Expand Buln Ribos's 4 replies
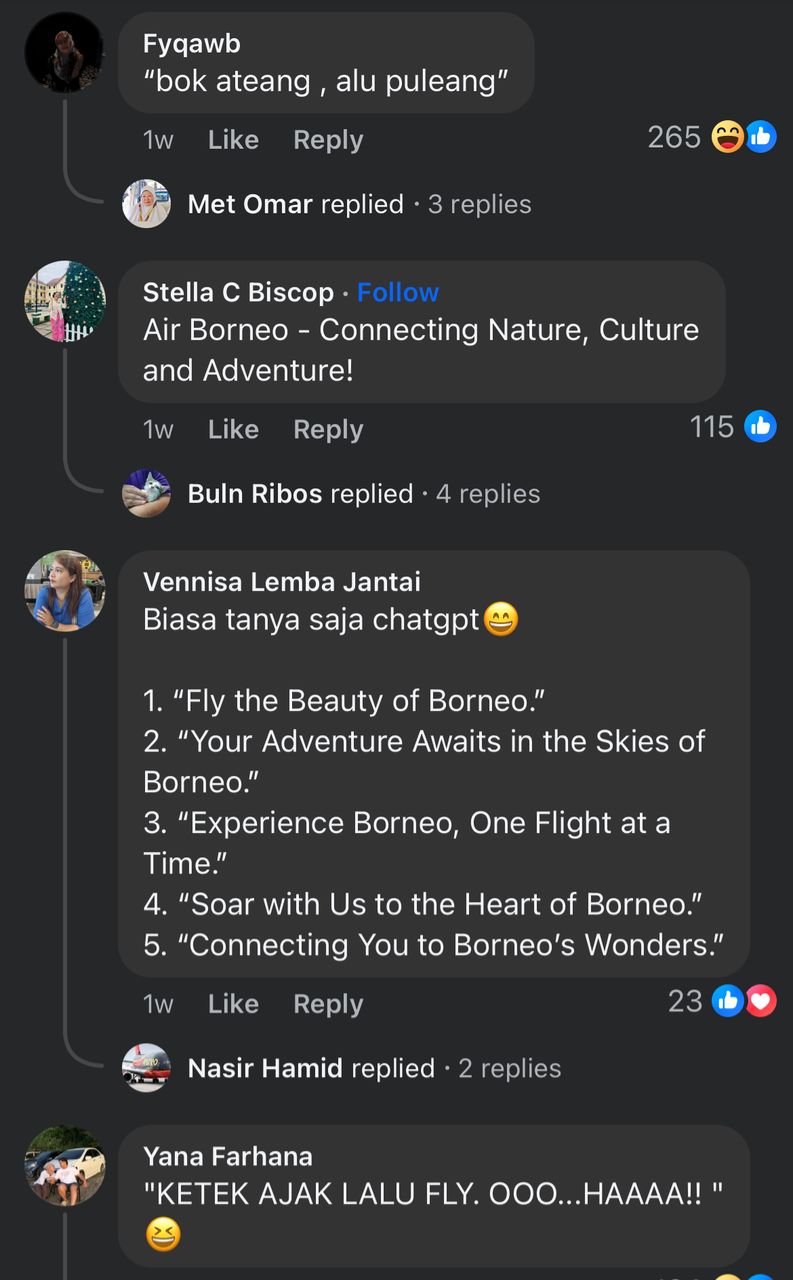 (x=487, y=494)
